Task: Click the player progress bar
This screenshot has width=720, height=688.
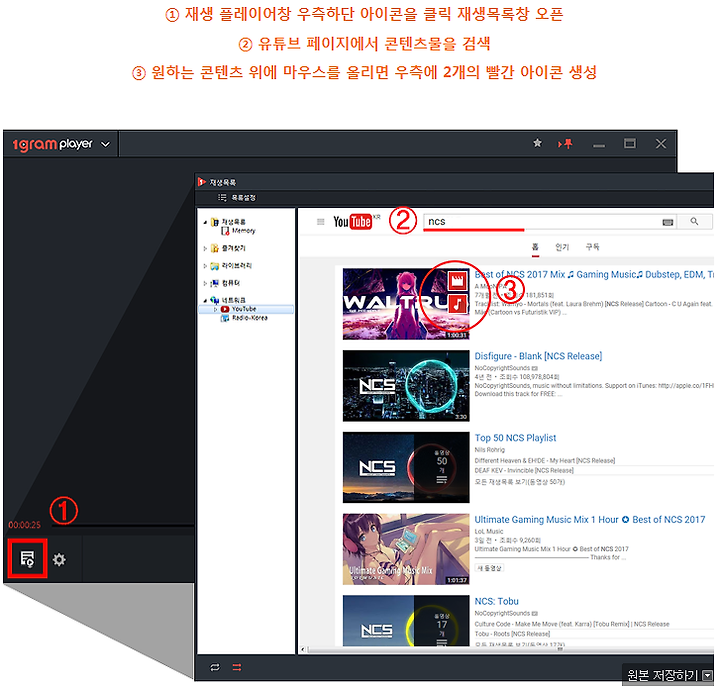Action: pos(123,525)
